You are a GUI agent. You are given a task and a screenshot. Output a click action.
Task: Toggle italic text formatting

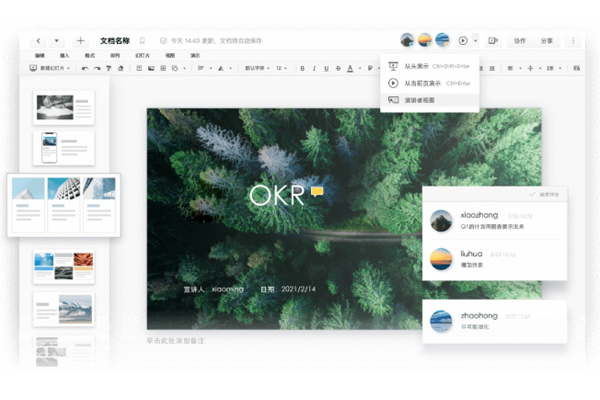click(x=313, y=68)
